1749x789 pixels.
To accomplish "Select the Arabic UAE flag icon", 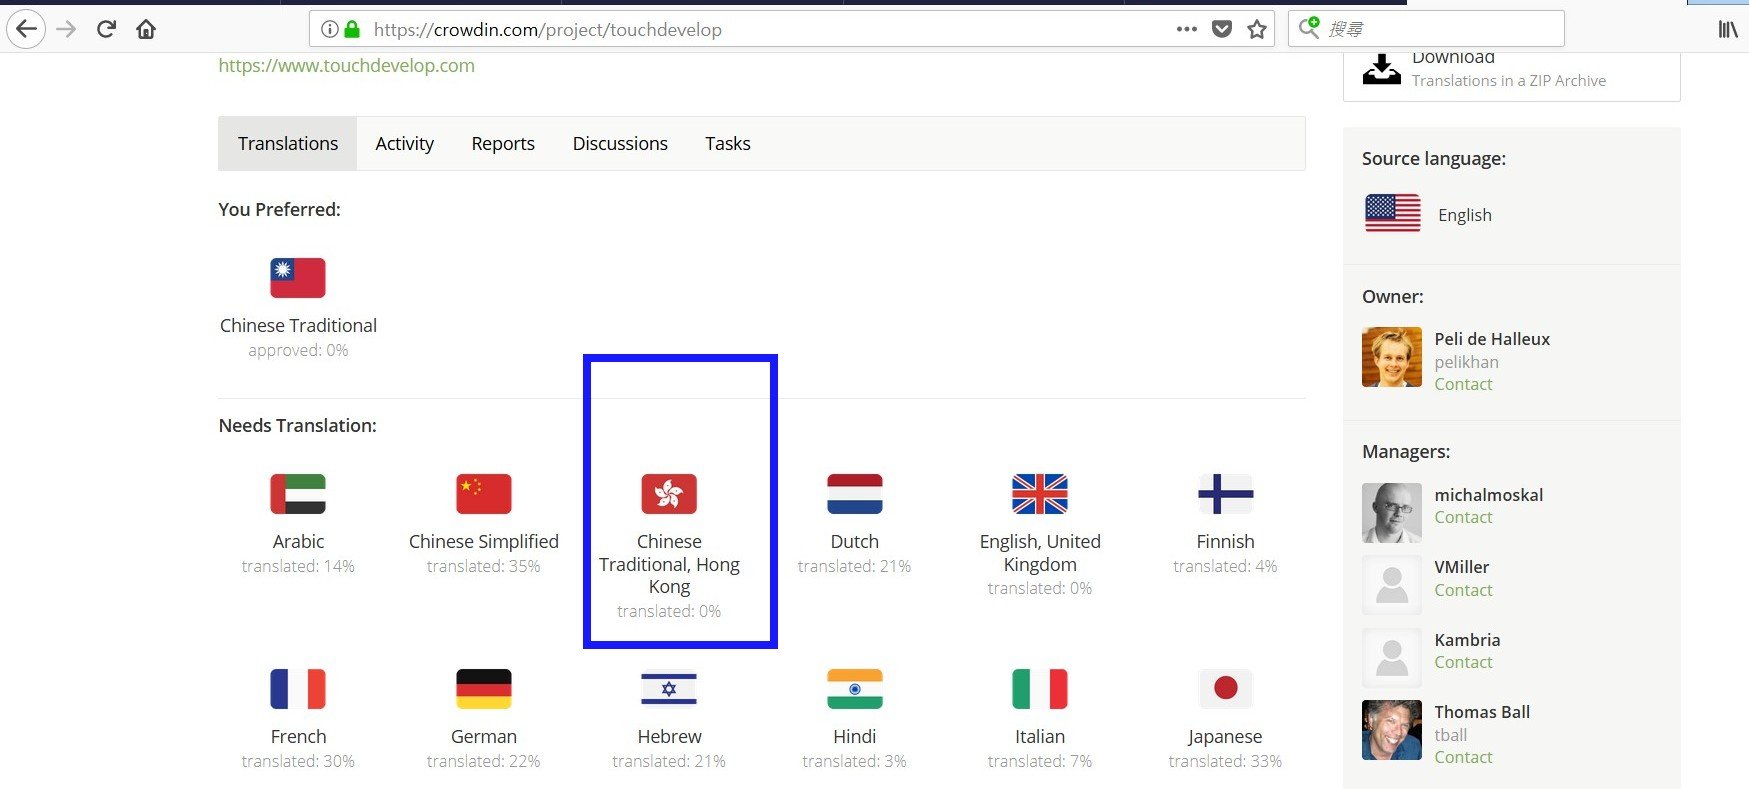I will [298, 494].
